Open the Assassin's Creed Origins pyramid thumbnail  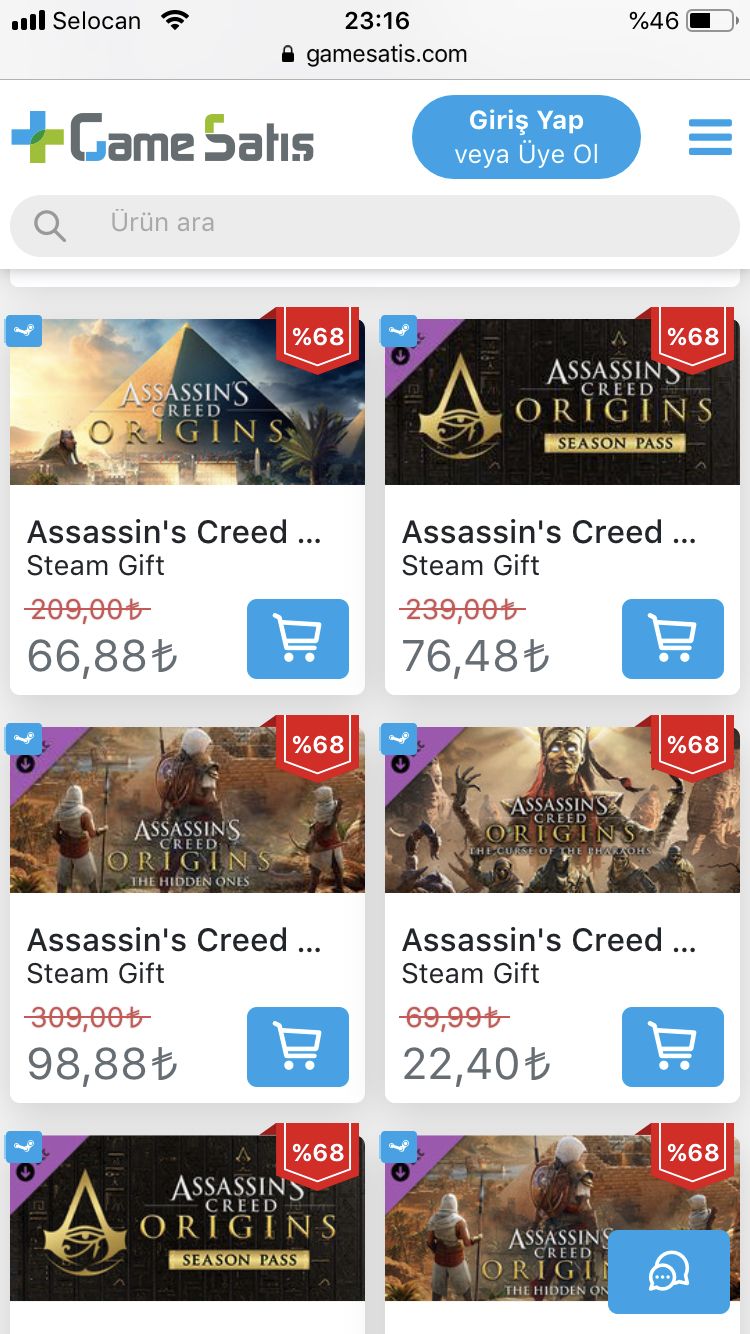(187, 402)
